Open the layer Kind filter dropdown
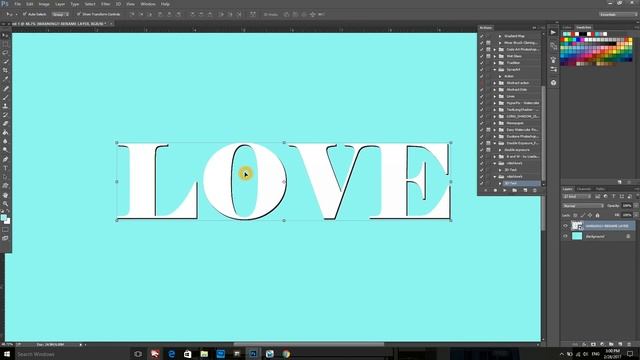 click(x=577, y=197)
